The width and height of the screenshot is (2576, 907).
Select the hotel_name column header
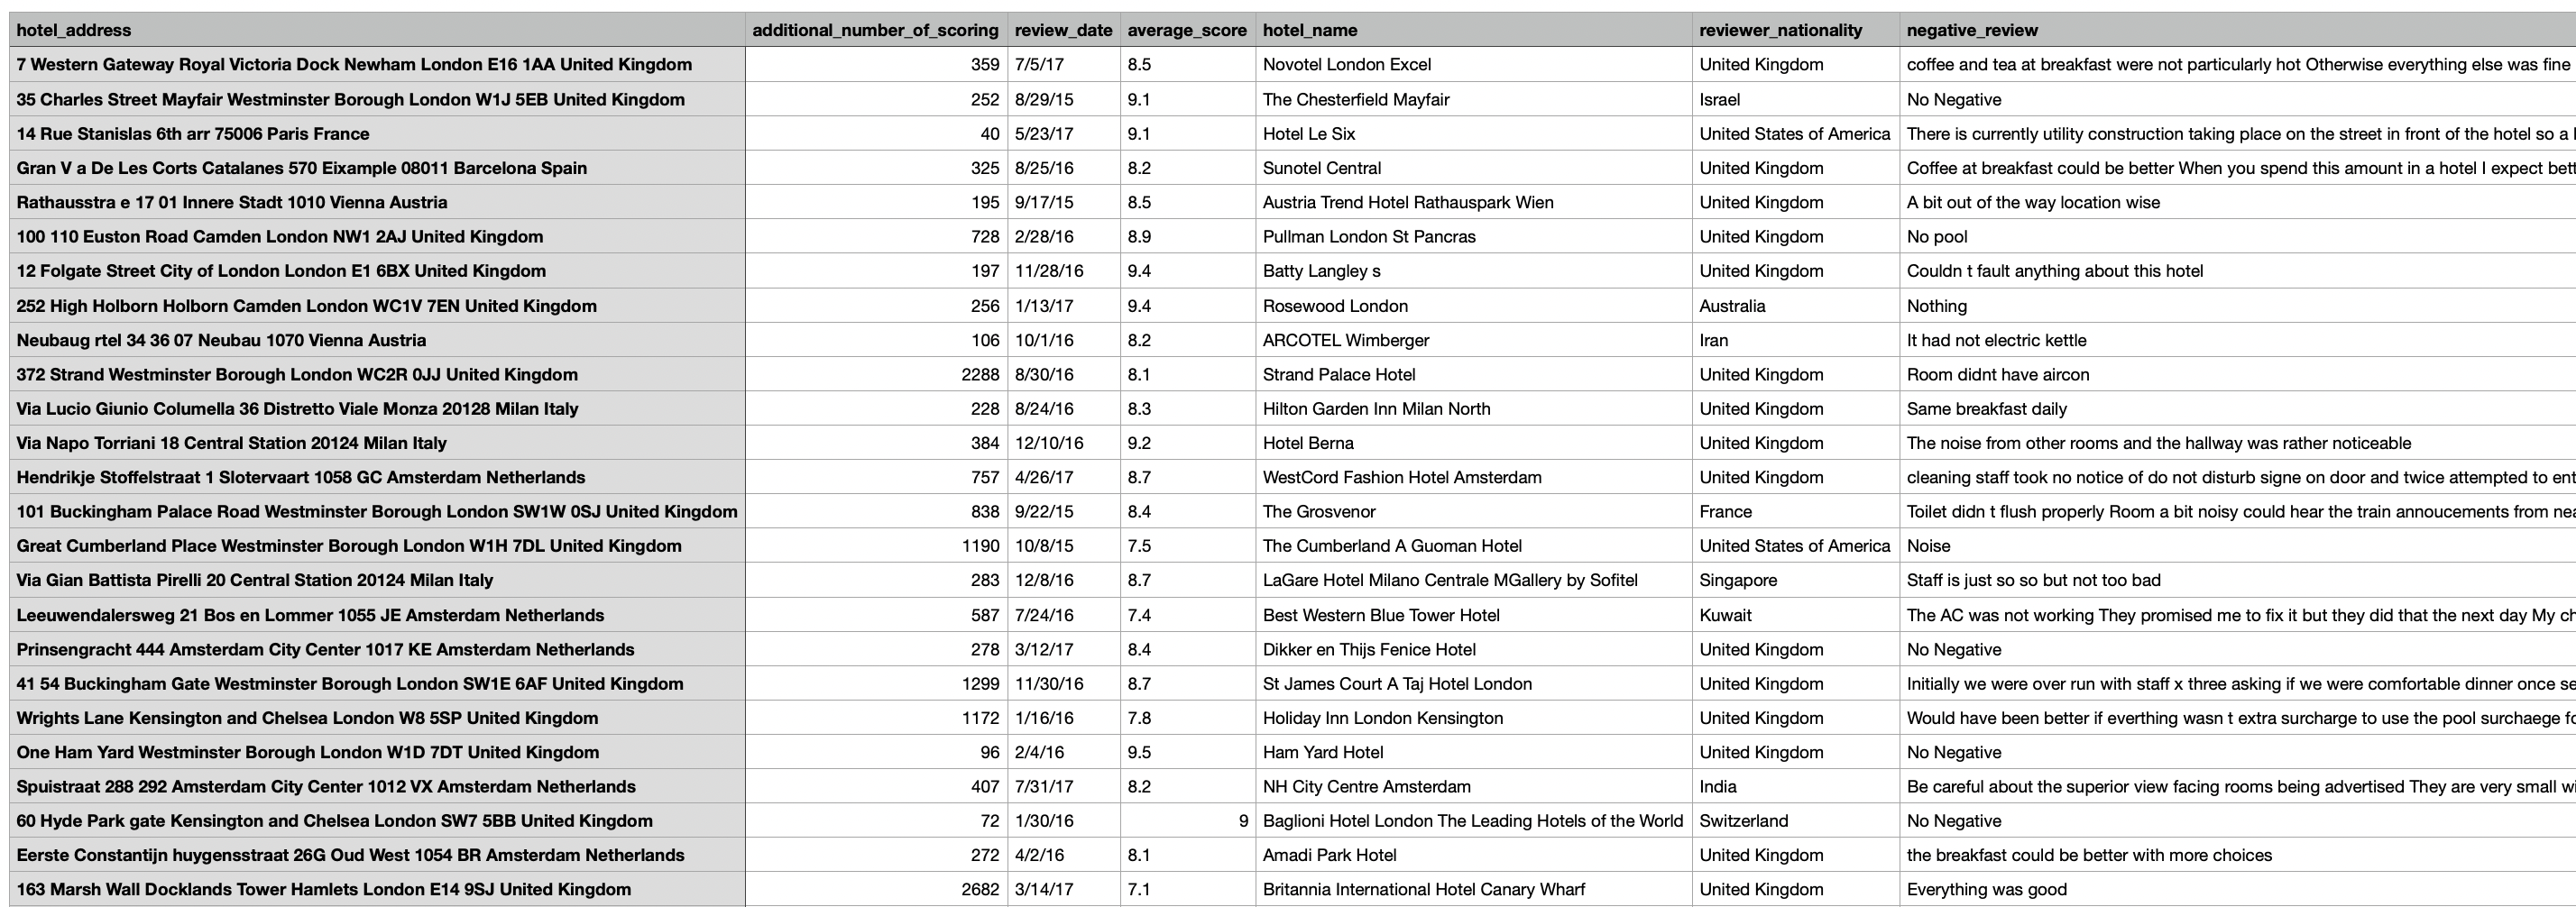pyautogui.click(x=1474, y=30)
